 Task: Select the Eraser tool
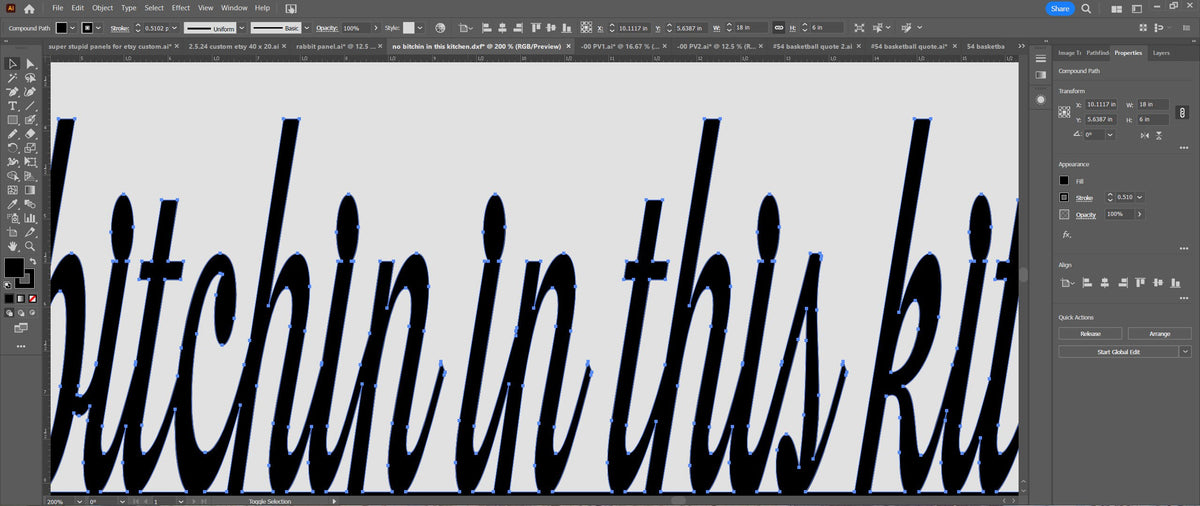30,133
